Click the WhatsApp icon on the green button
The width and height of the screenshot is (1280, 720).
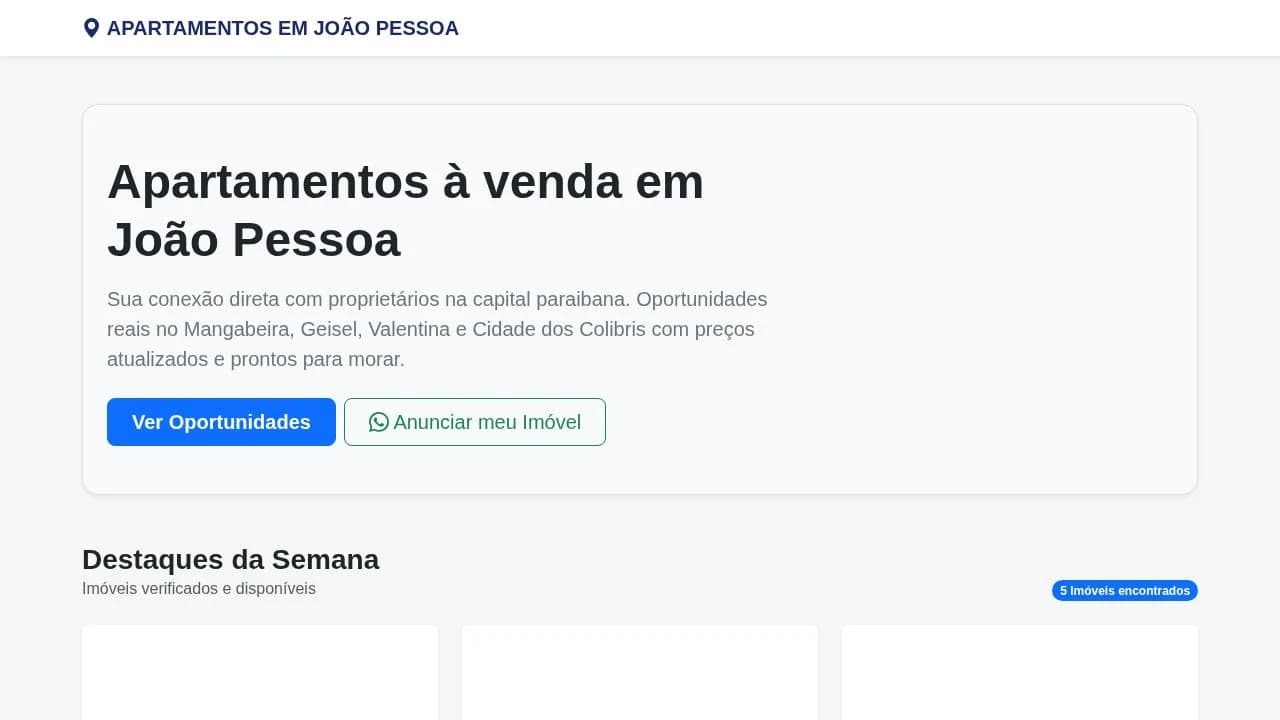378,422
